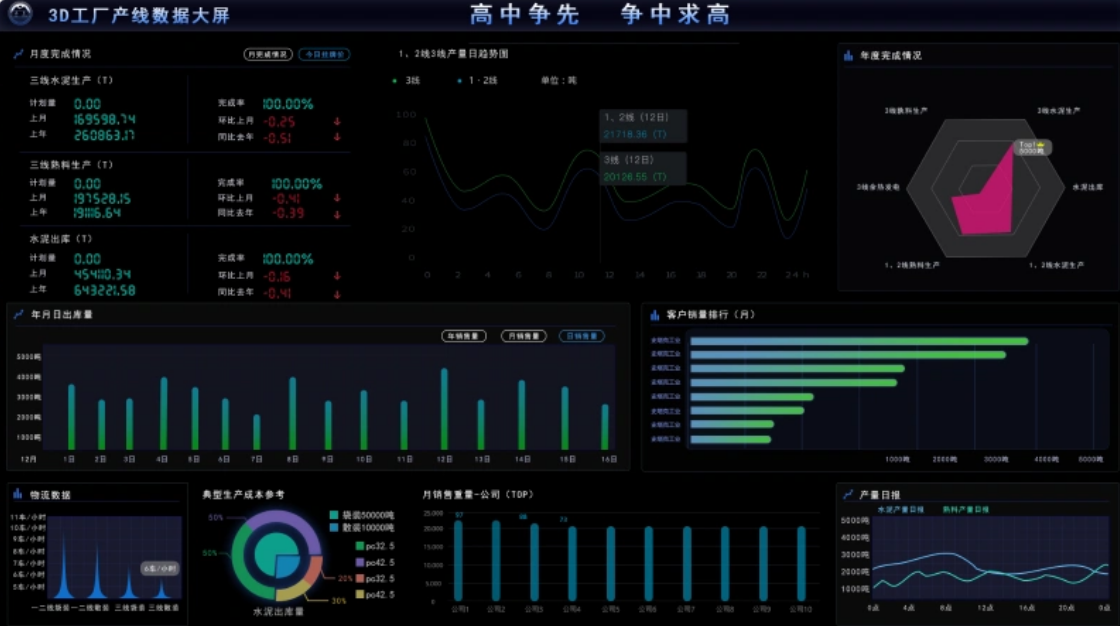The image size is (1120, 626).
Task: Click the bar-chart icon next to 年度完成情况
Action: coord(849,56)
